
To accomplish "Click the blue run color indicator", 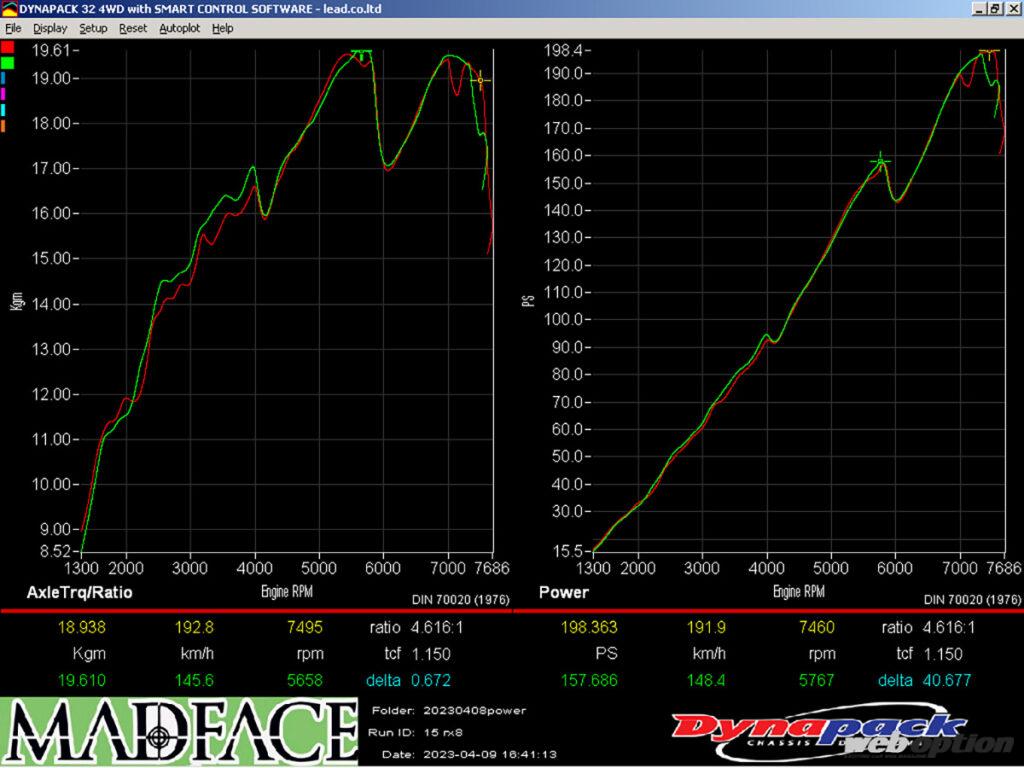I will pyautogui.click(x=4, y=77).
